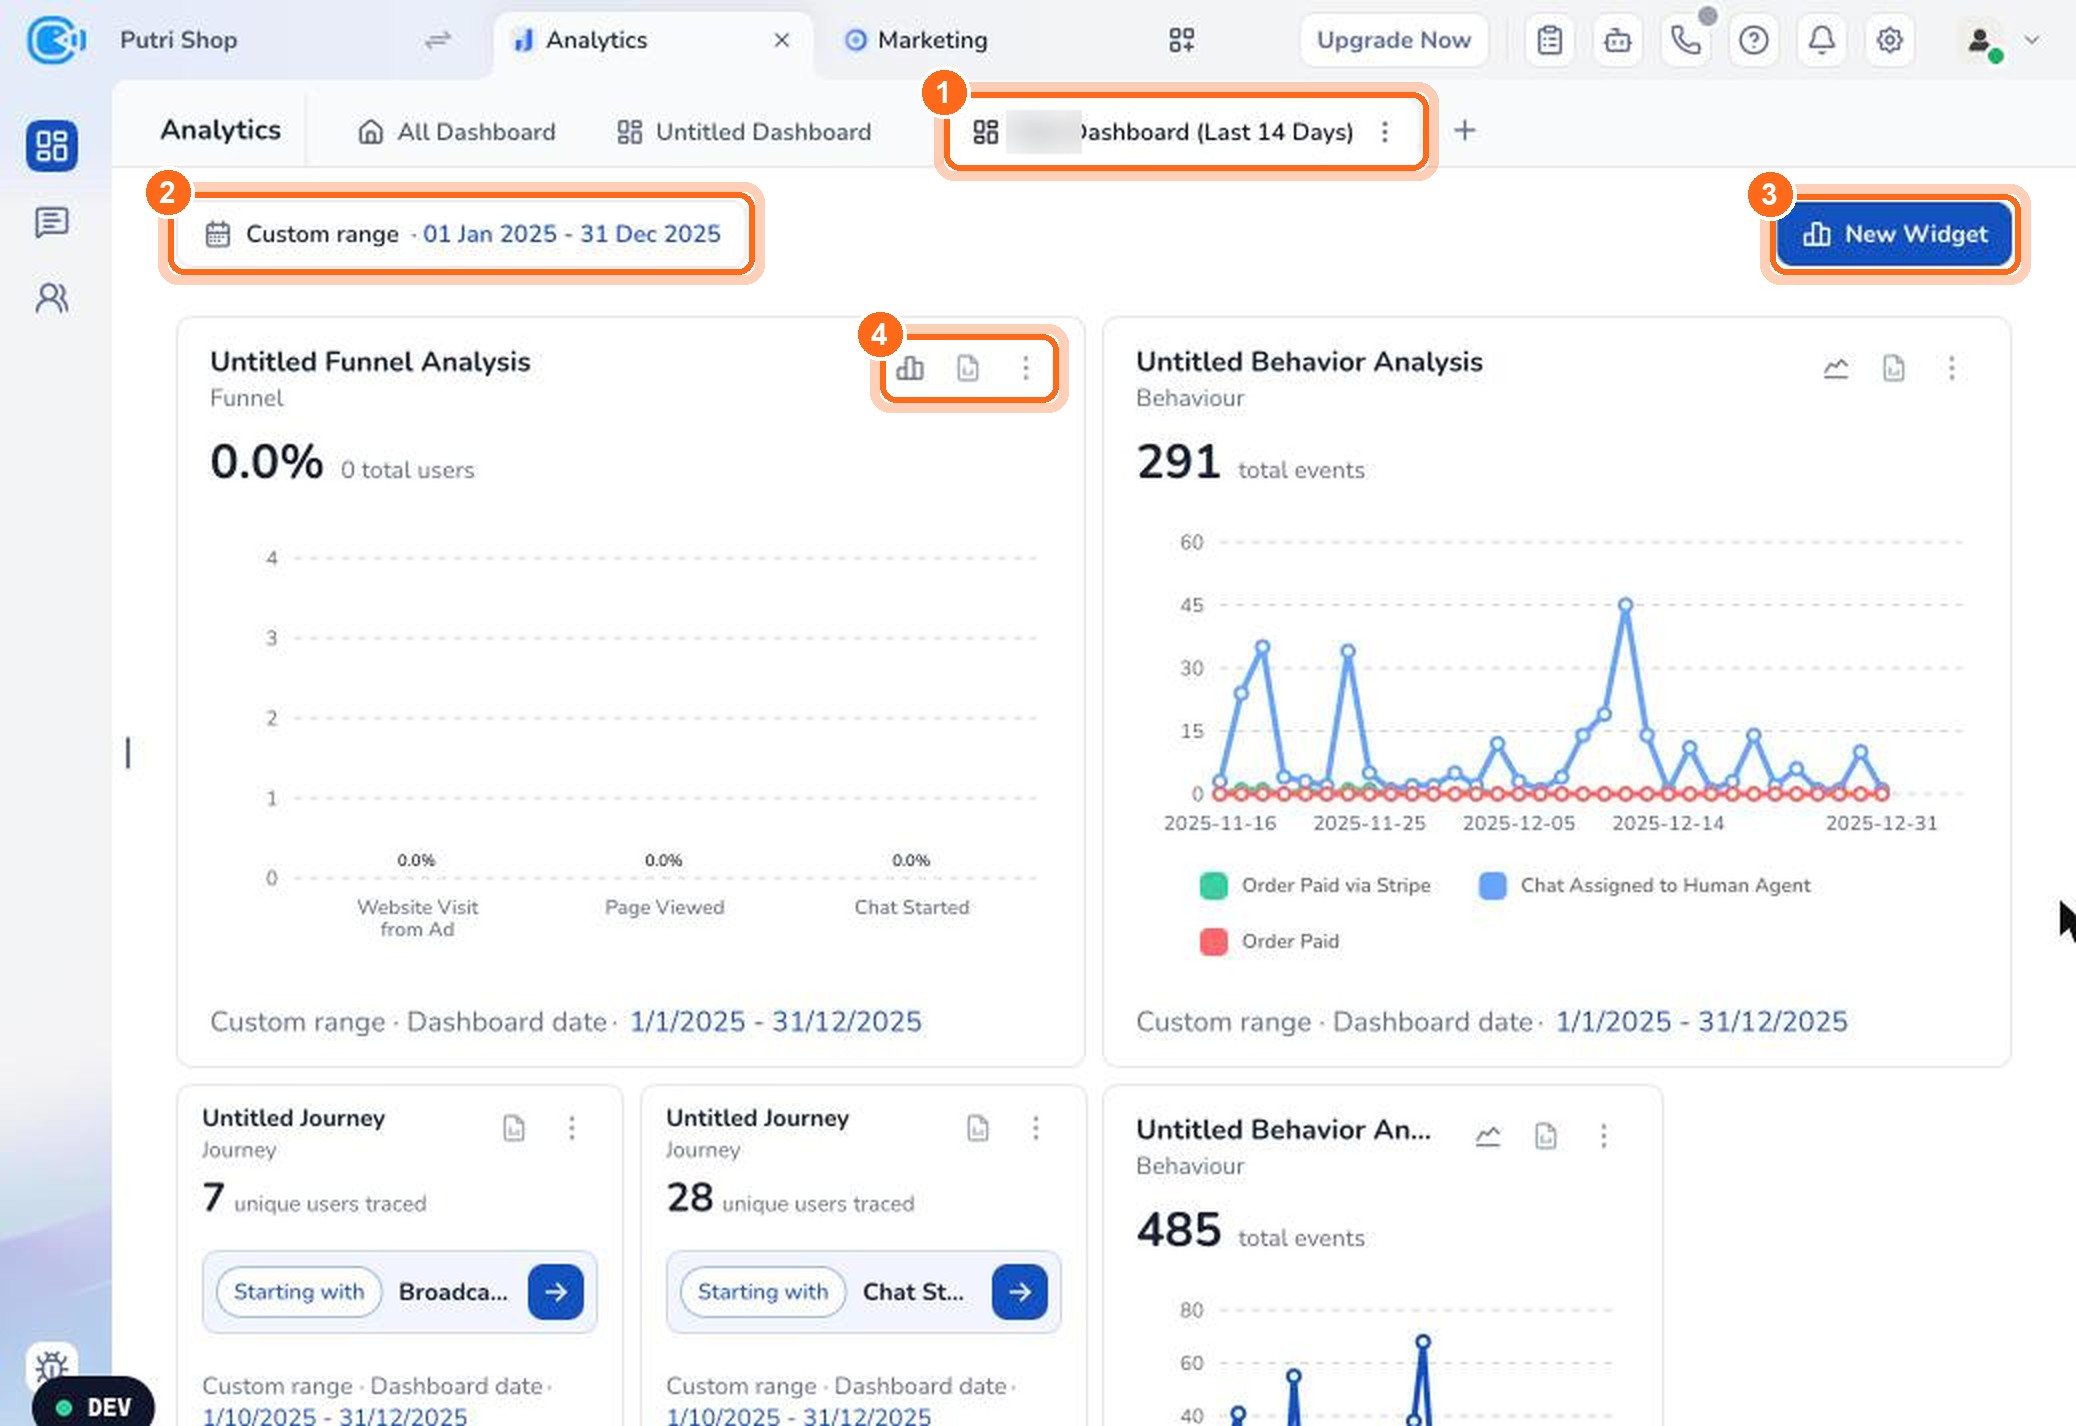Toggle Chat Assigned to Human Agent legend series
Viewport: 2076px width, 1426px height.
(x=1644, y=885)
